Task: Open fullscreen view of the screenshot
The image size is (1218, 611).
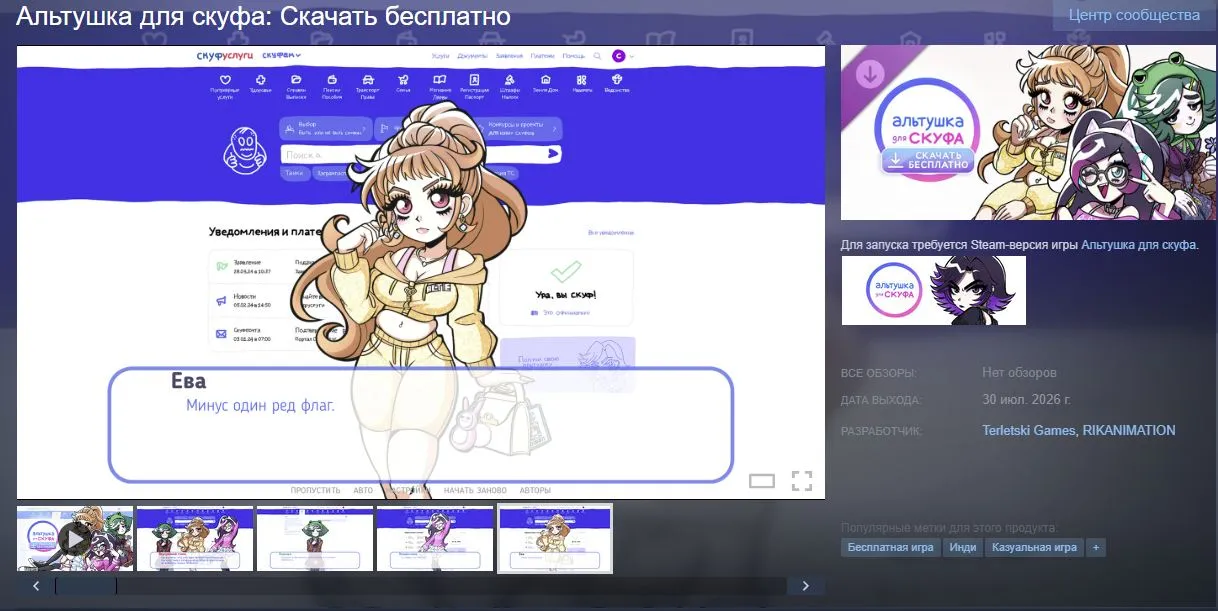Action: click(801, 481)
